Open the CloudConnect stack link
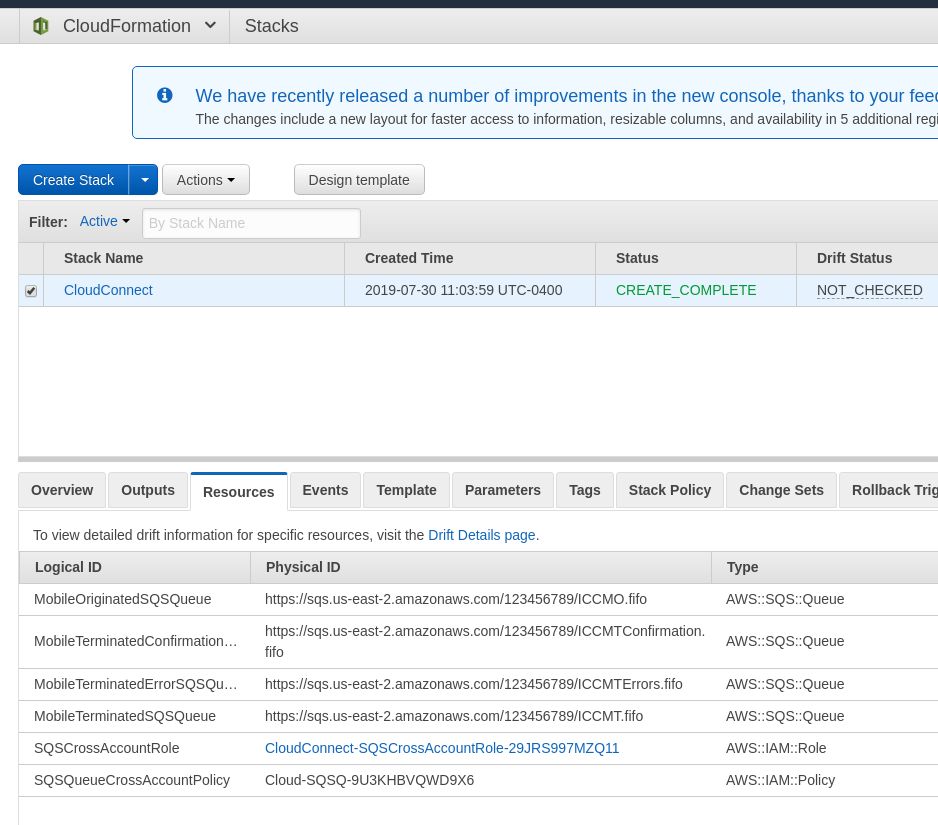This screenshot has width=938, height=825. [x=108, y=290]
